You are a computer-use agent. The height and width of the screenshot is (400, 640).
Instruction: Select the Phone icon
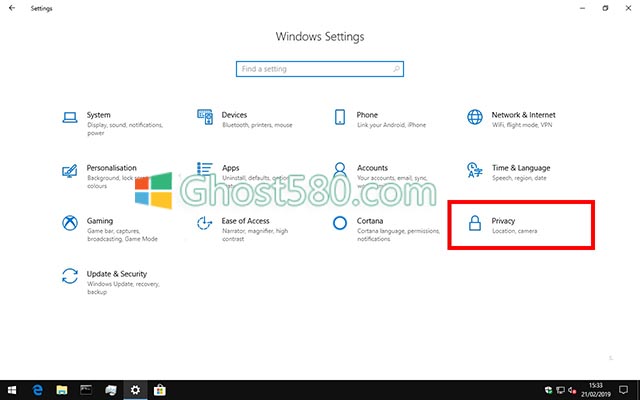(x=340, y=117)
